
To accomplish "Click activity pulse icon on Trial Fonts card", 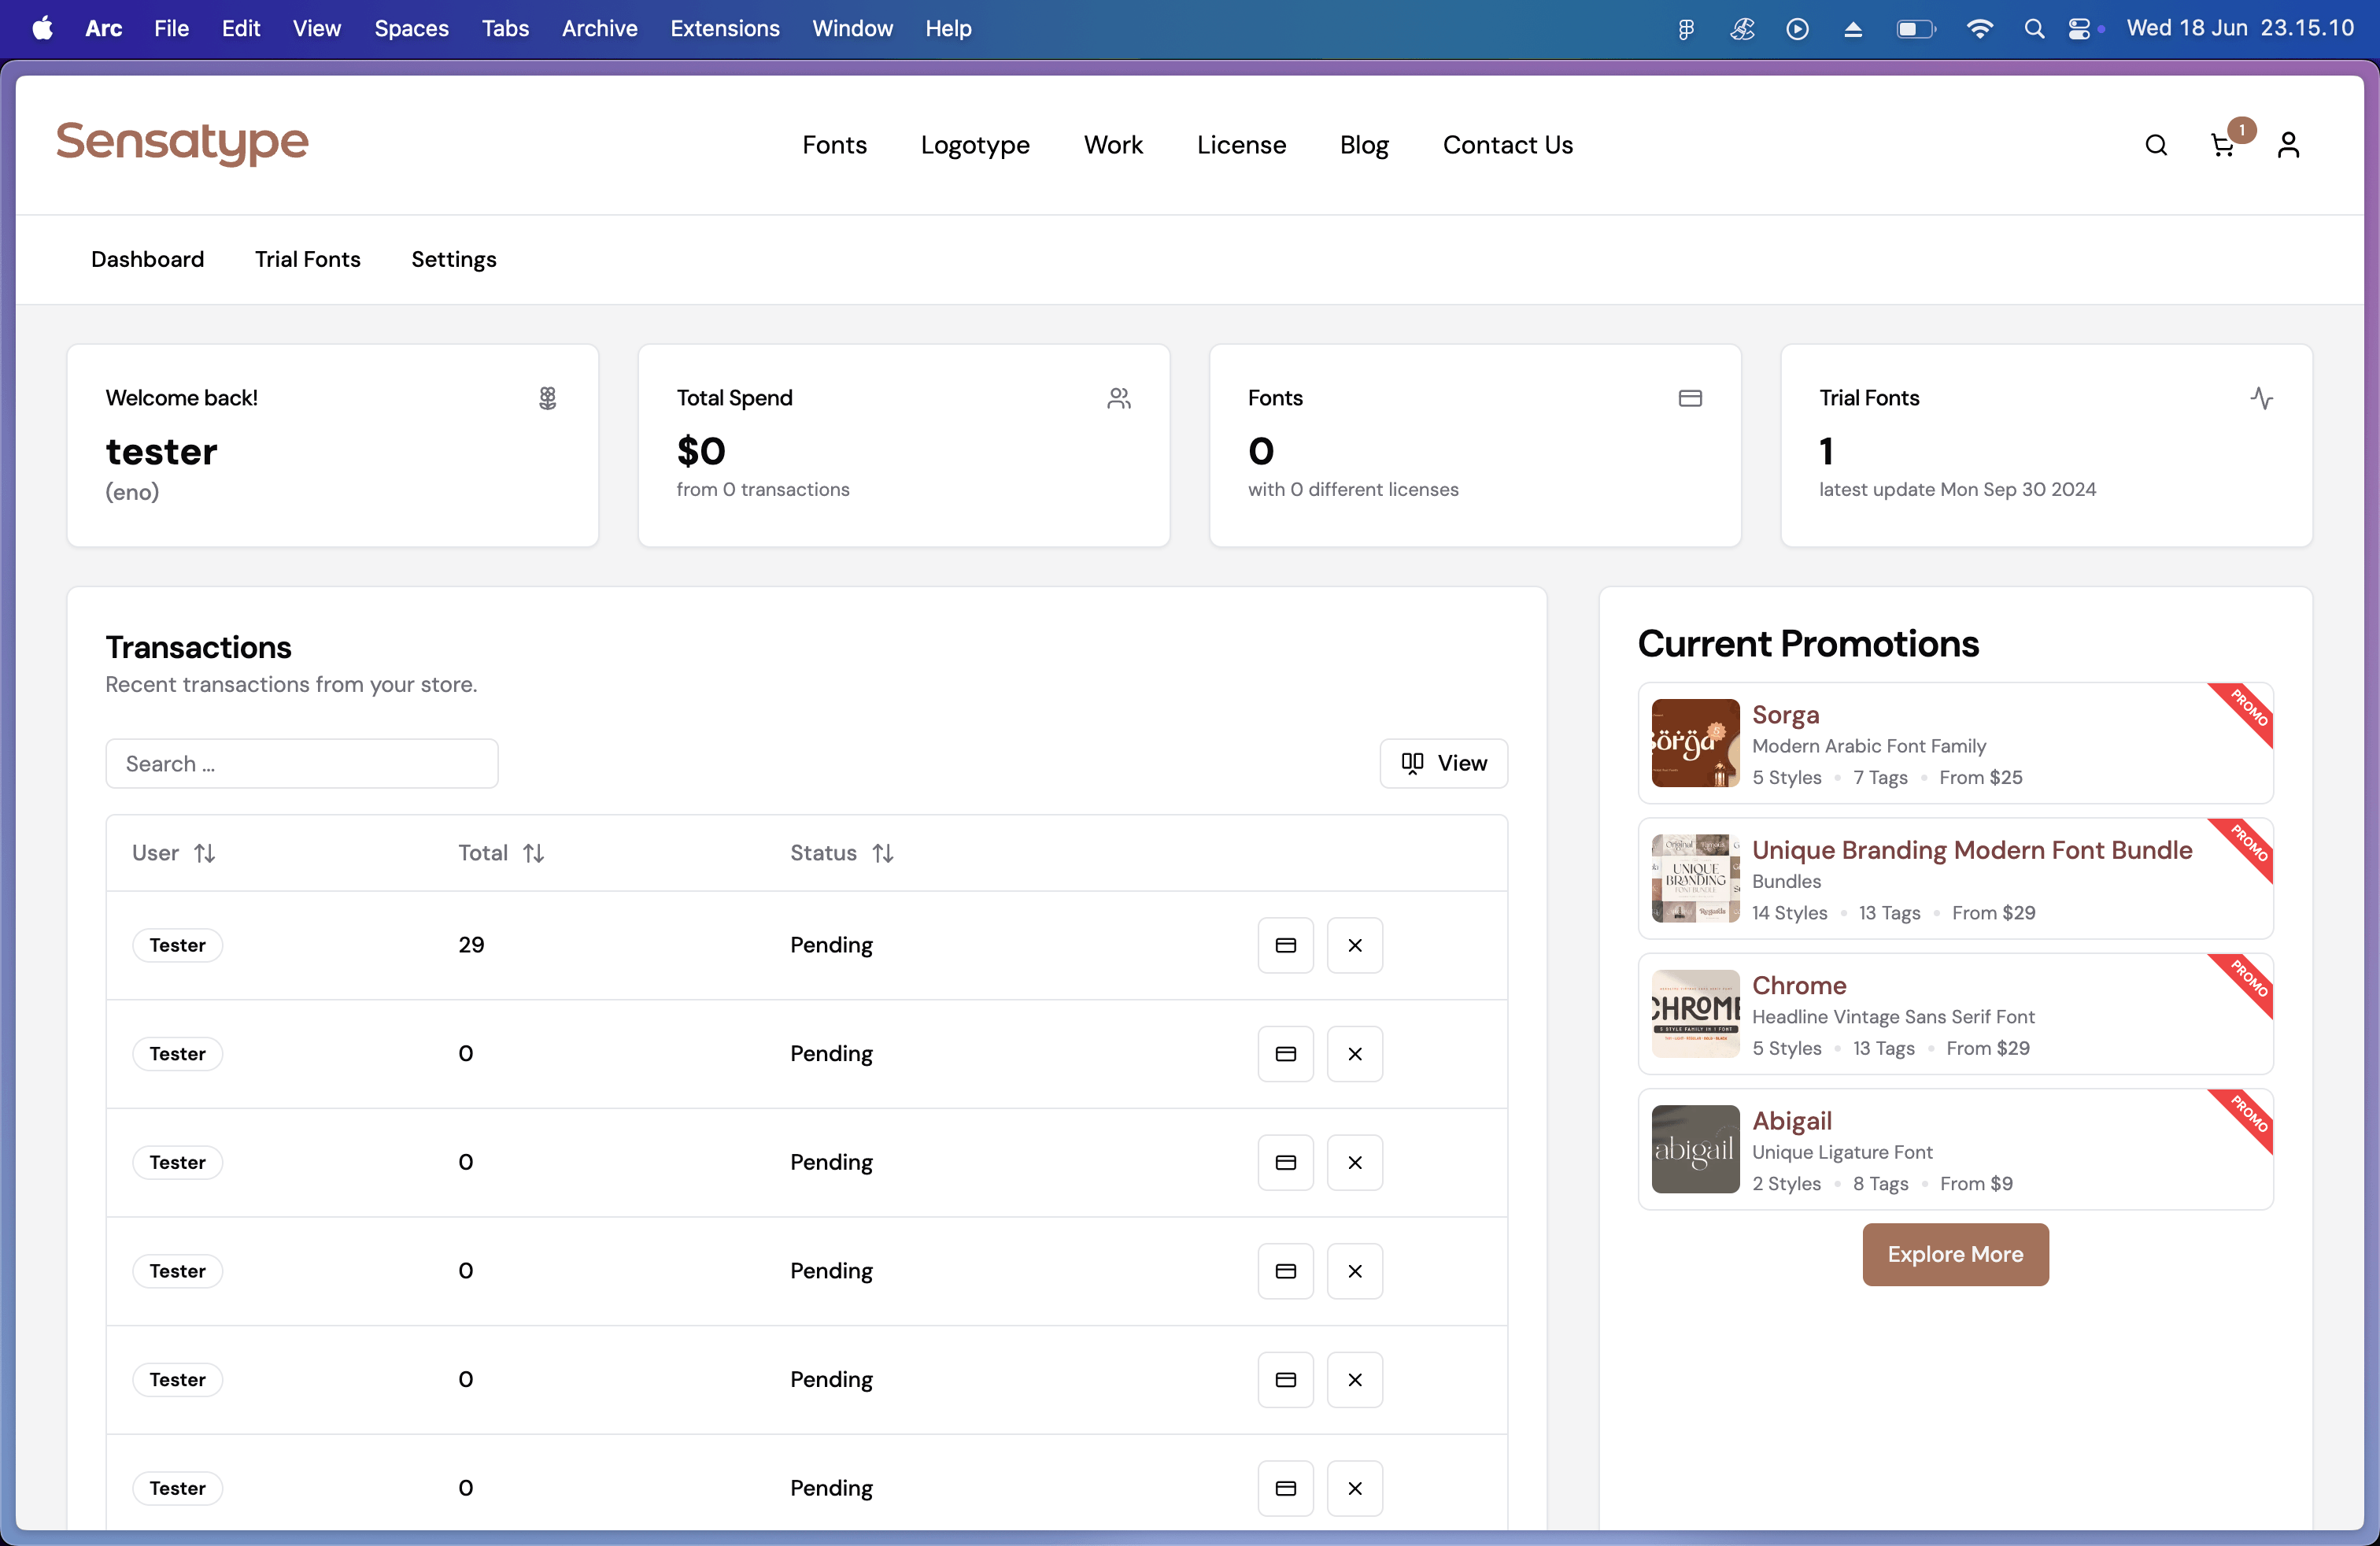I will (x=2261, y=398).
